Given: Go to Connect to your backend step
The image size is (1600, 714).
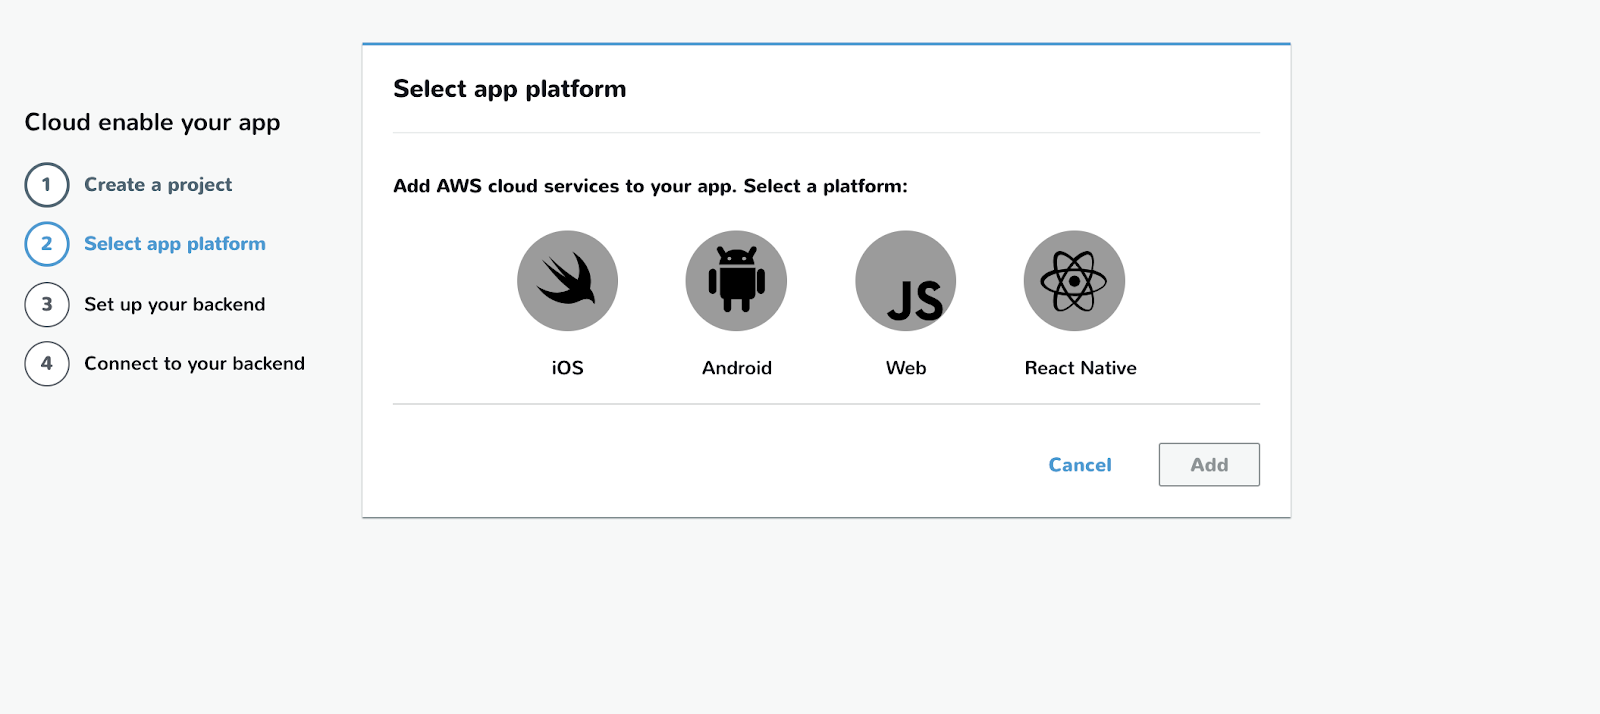Looking at the screenshot, I should tap(195, 364).
